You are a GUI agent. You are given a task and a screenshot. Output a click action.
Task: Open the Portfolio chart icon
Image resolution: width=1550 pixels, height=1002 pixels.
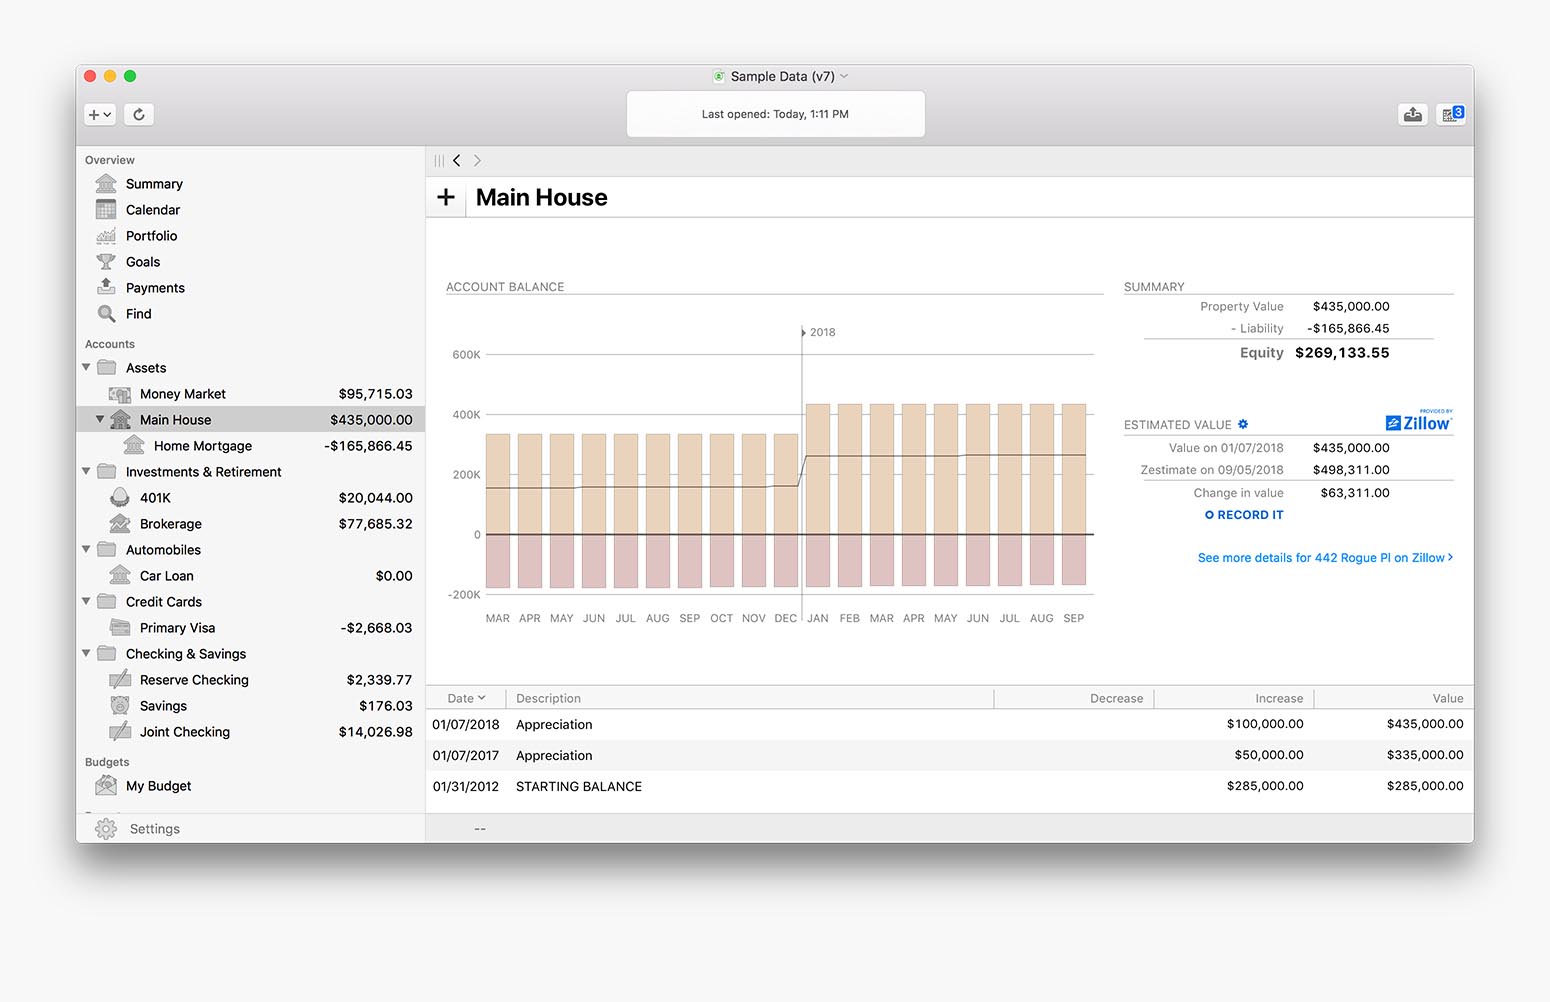106,236
